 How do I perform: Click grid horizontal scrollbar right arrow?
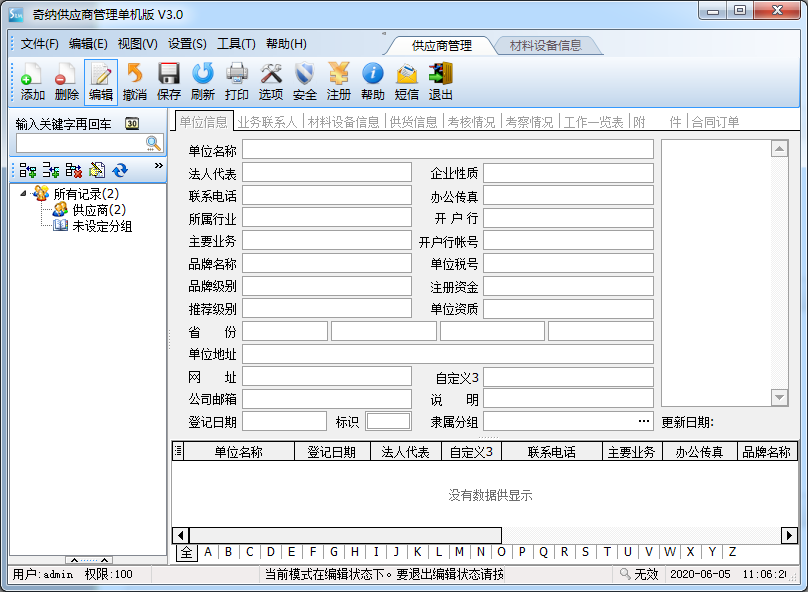[x=789, y=535]
